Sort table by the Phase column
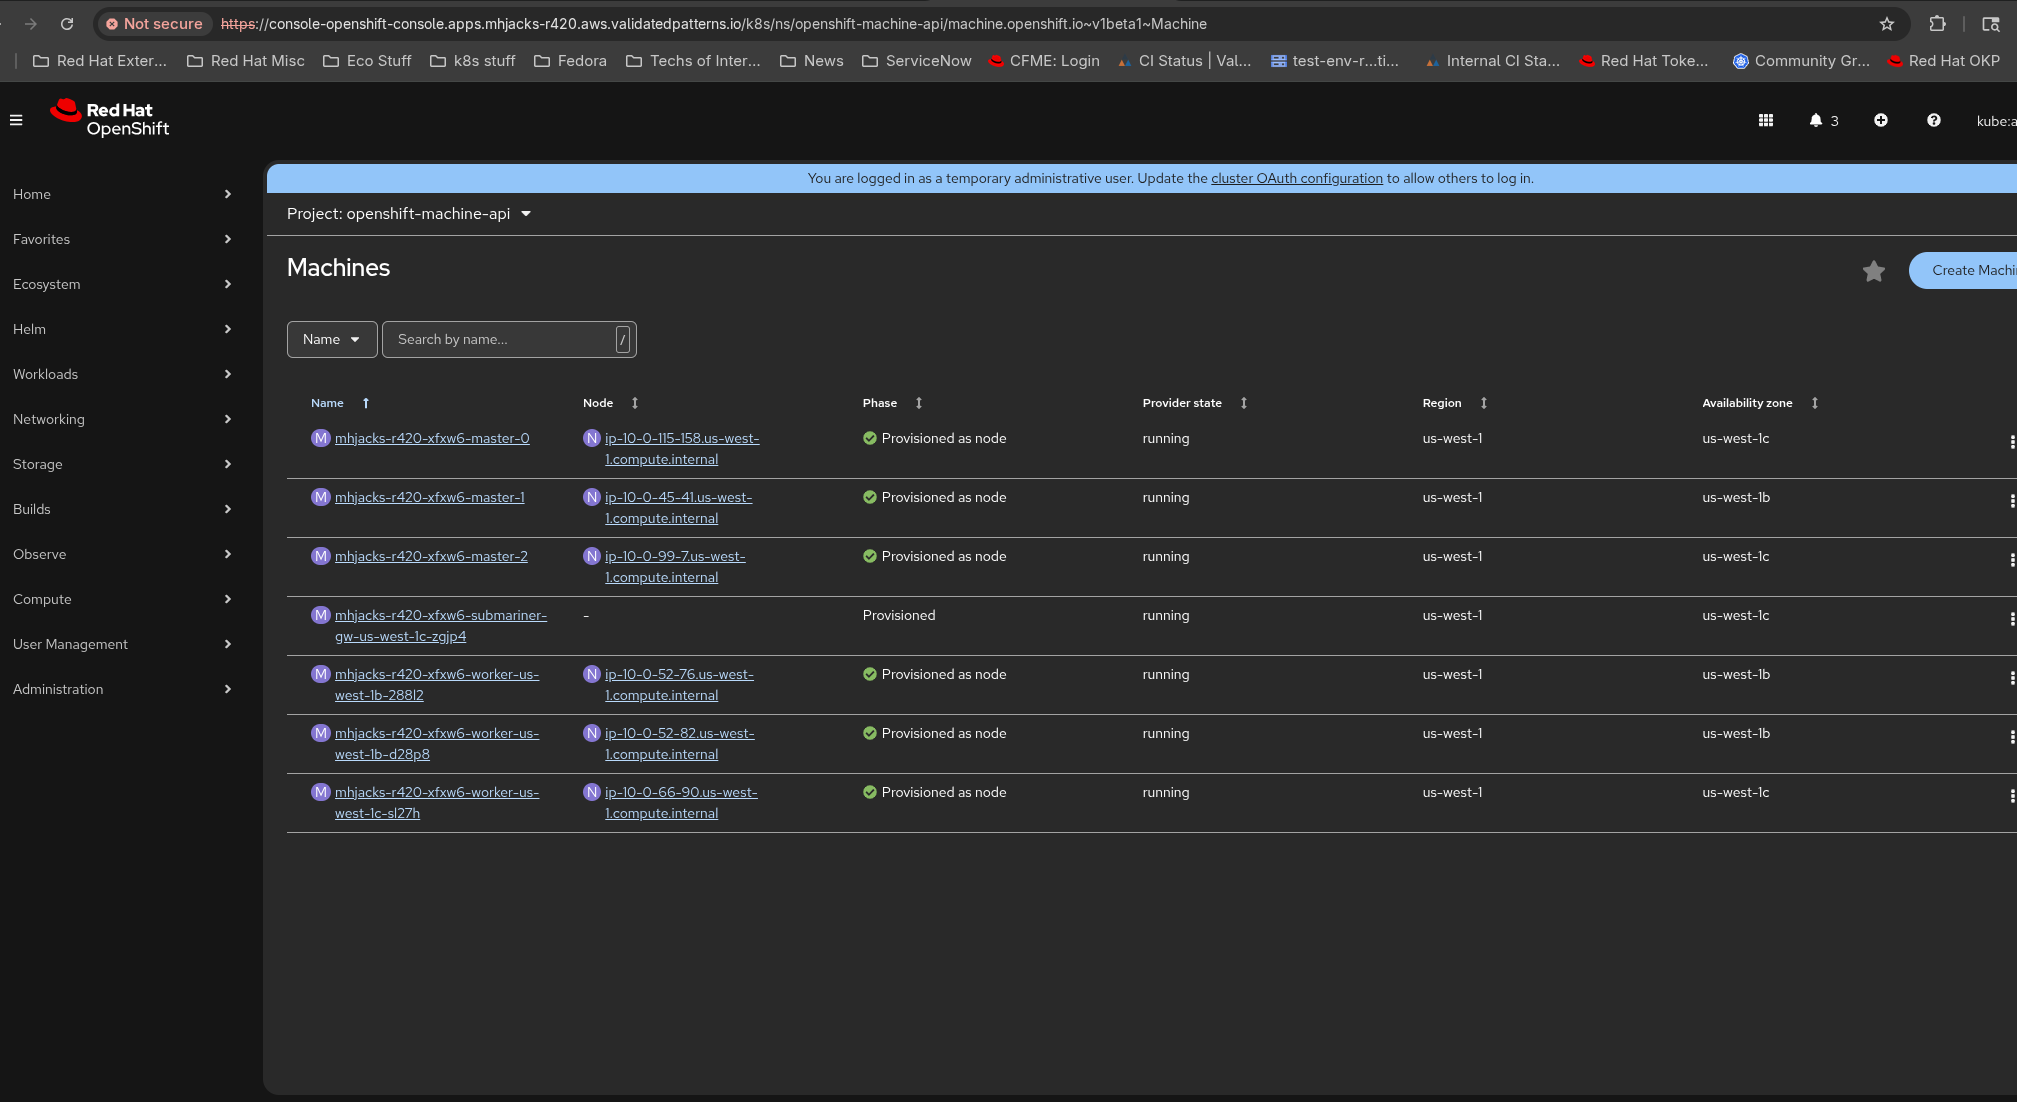2017x1102 pixels. coord(880,403)
